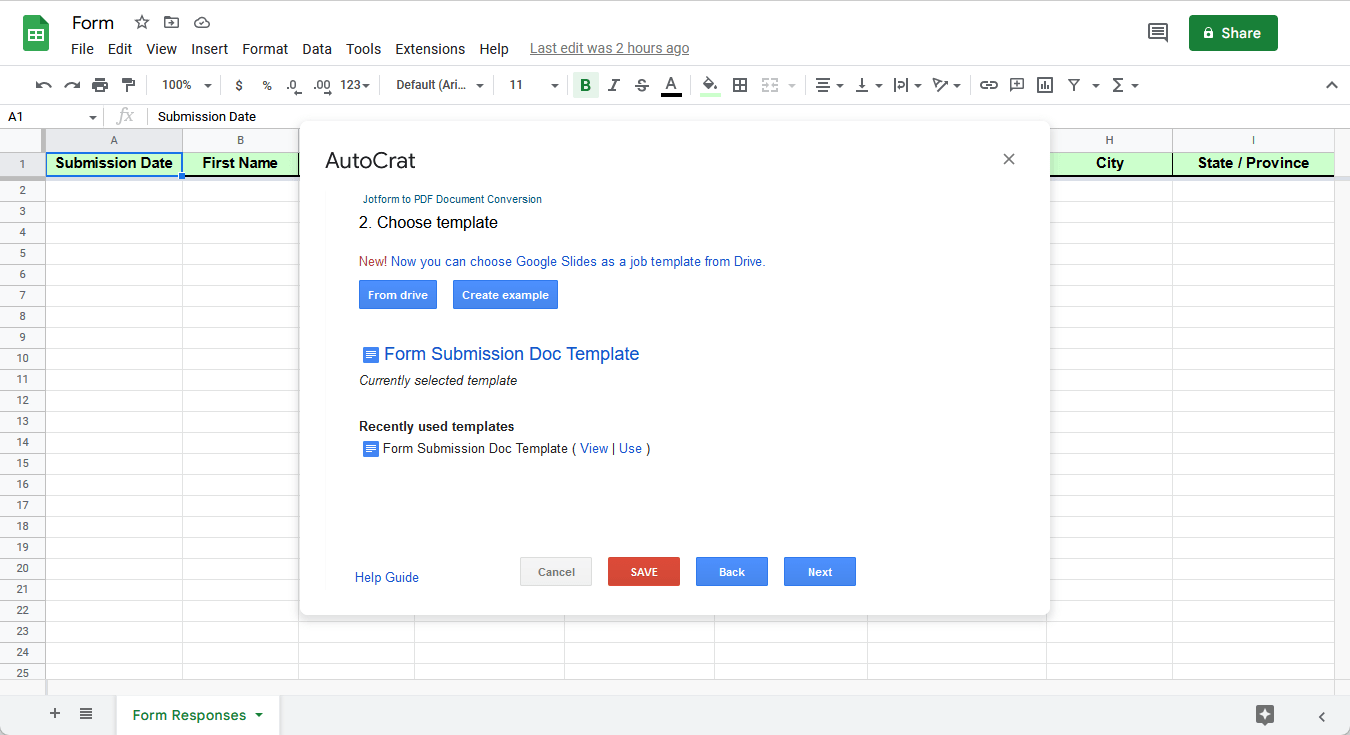Open Last edit was 2 hours ago
Image resolution: width=1350 pixels, height=735 pixels.
[x=609, y=48]
